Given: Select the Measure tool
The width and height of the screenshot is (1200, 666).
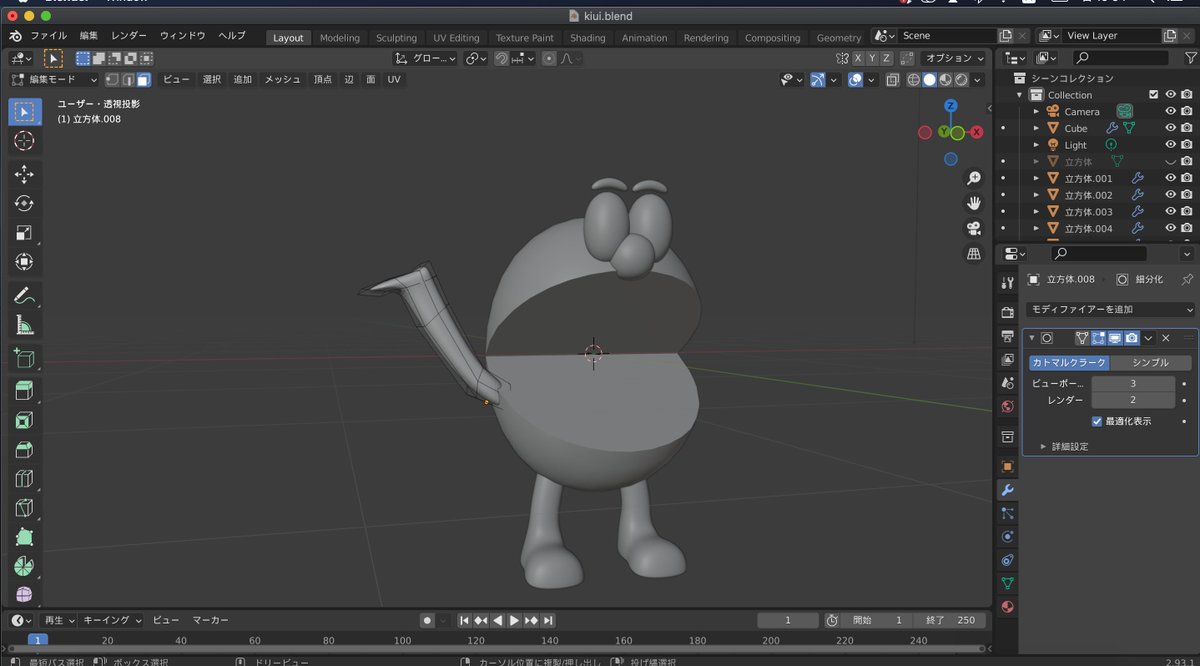Looking at the screenshot, I should click(25, 325).
